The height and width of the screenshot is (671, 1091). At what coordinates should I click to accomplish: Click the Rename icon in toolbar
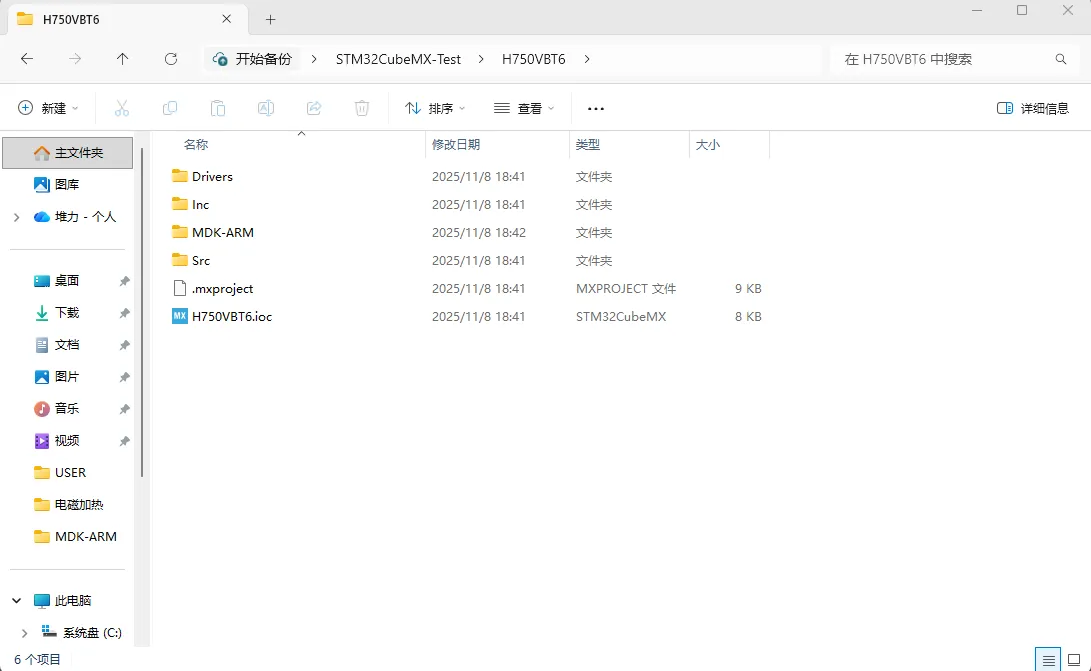click(x=266, y=108)
